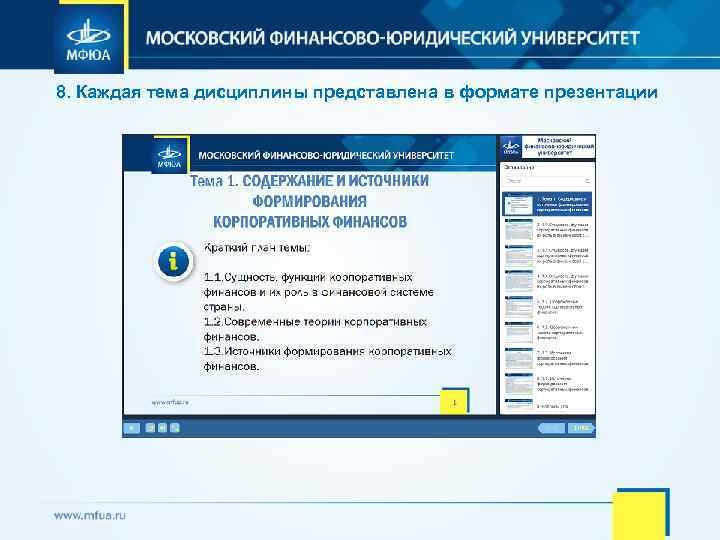Open the Оглавление outline tab in the sidebar
Image resolution: width=720 pixels, height=540 pixels.
[x=519, y=168]
